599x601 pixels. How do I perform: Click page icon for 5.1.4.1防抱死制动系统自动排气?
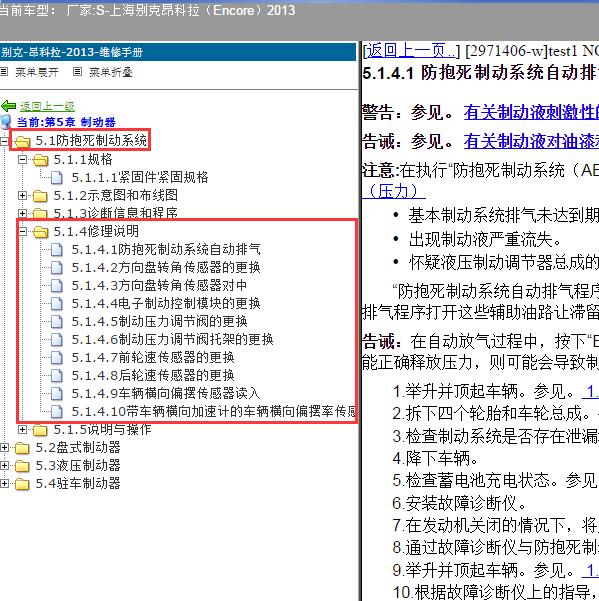(x=57, y=250)
